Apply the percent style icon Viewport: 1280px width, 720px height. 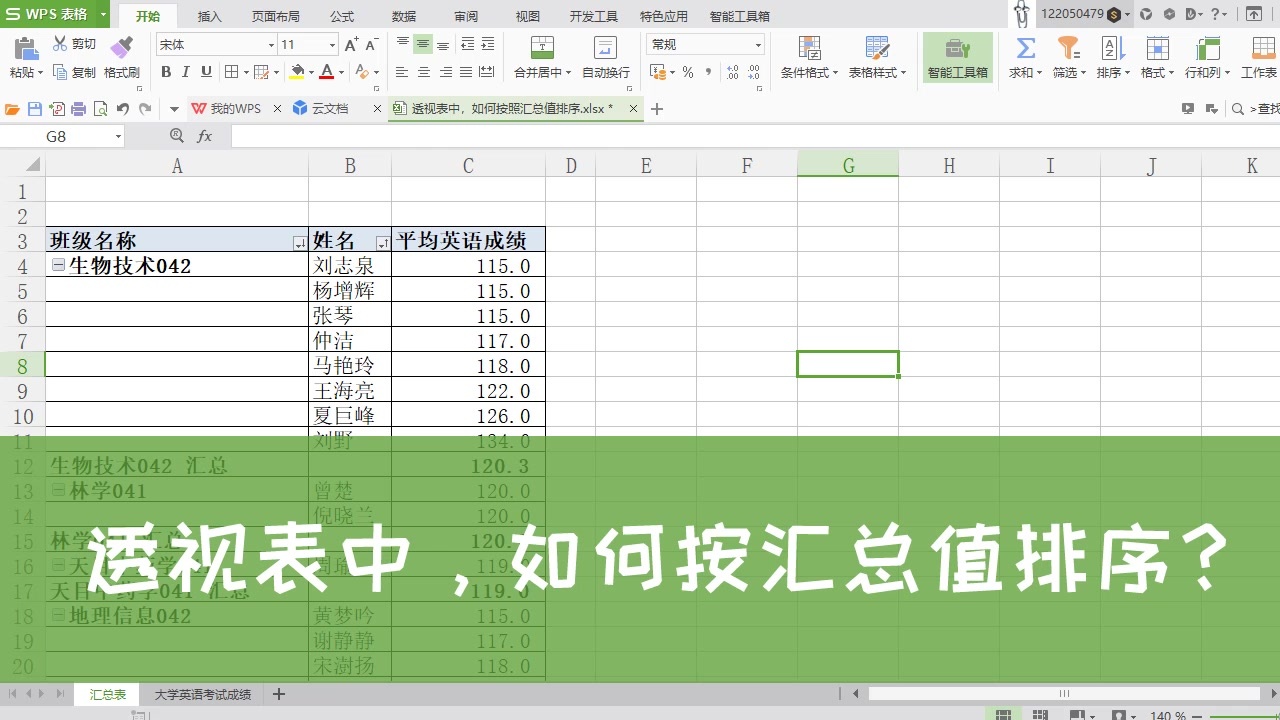click(x=688, y=72)
